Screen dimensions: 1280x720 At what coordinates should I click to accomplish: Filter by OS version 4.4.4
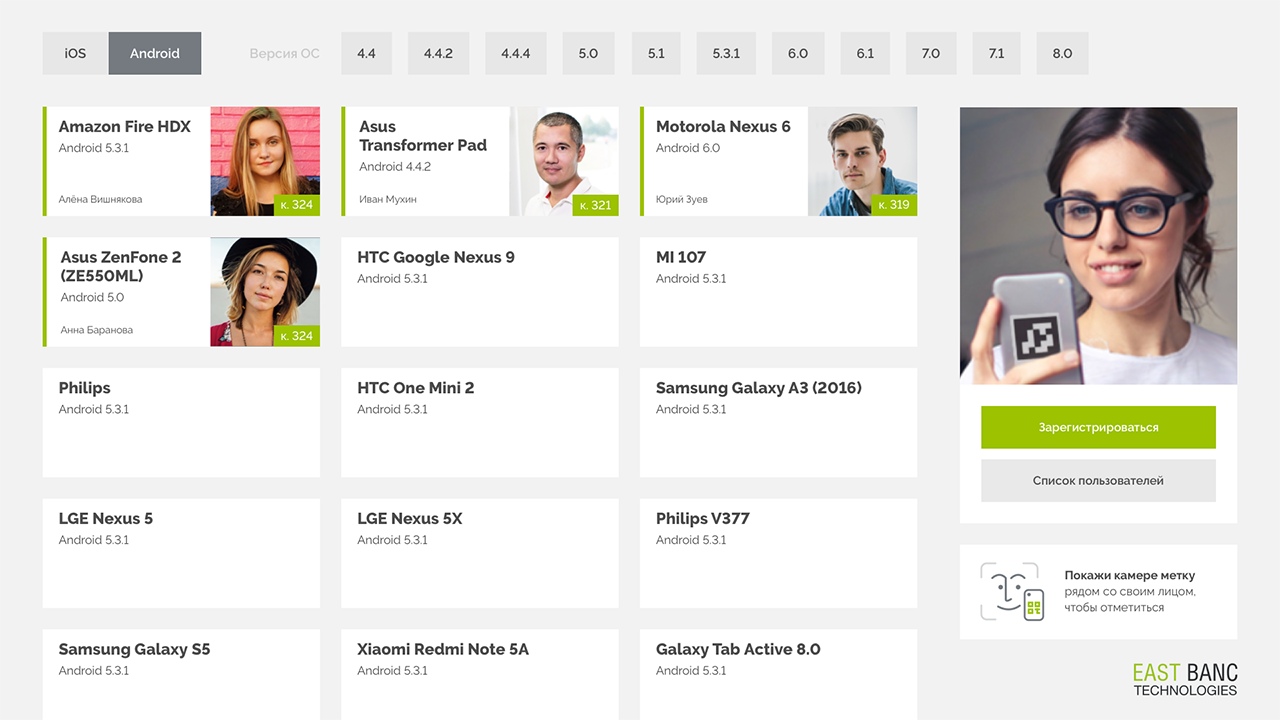click(x=516, y=53)
